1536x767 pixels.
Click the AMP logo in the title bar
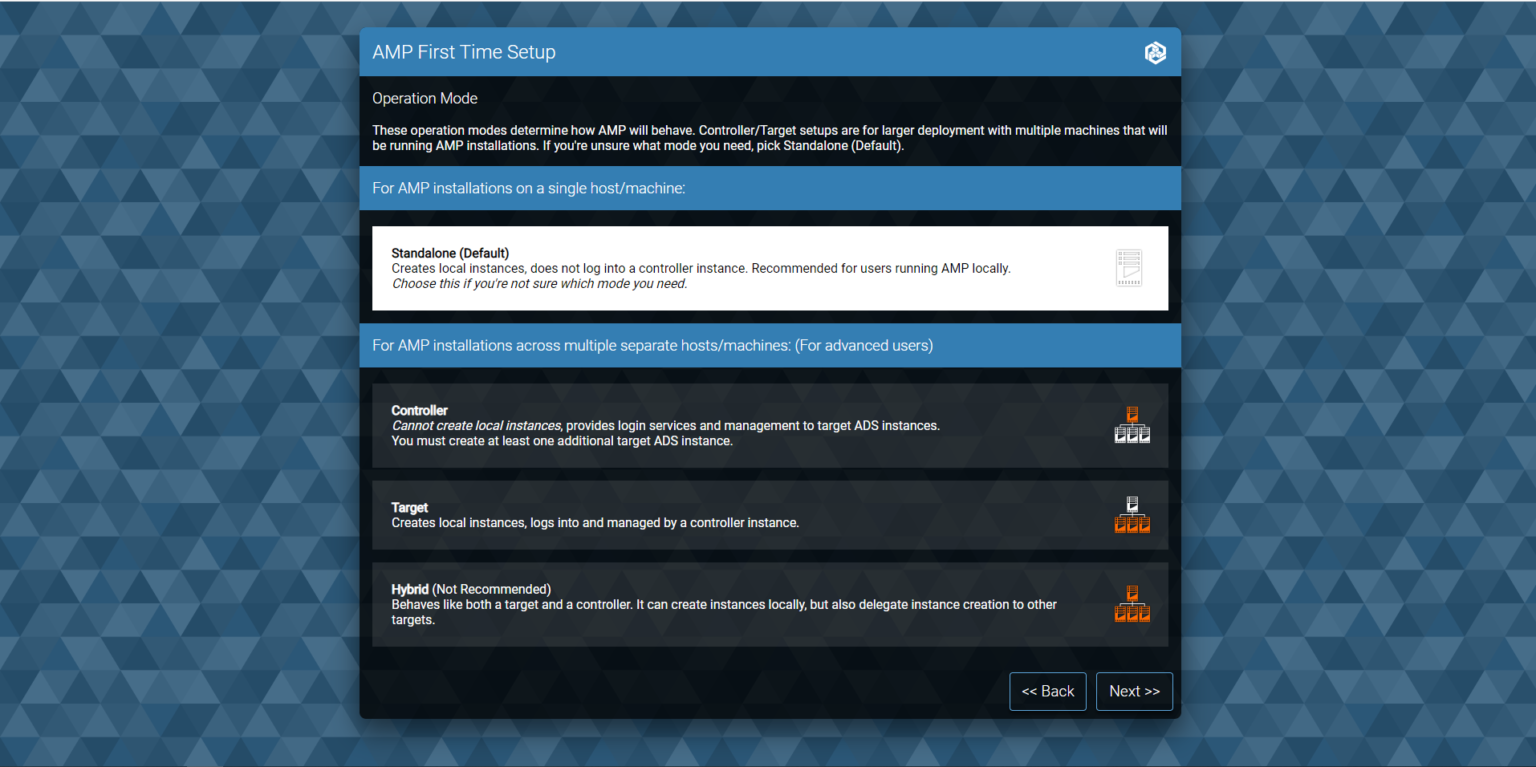pos(1155,52)
